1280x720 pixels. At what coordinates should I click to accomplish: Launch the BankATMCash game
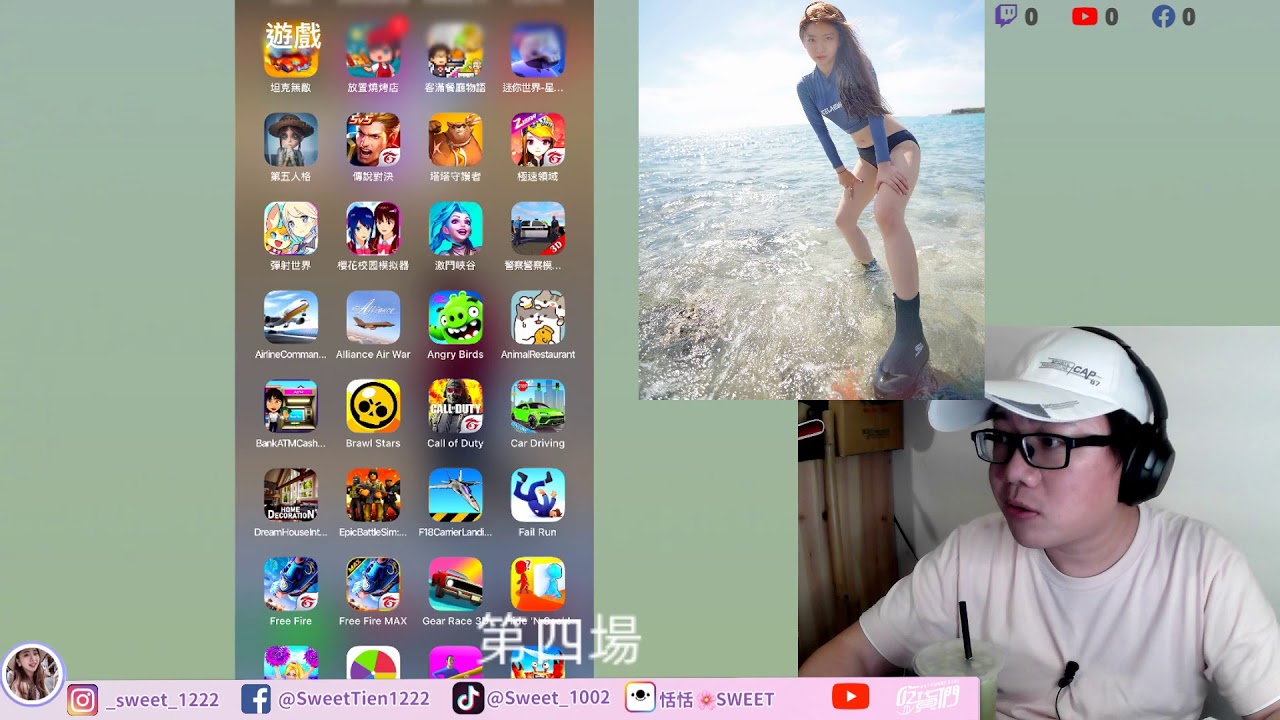pos(291,407)
